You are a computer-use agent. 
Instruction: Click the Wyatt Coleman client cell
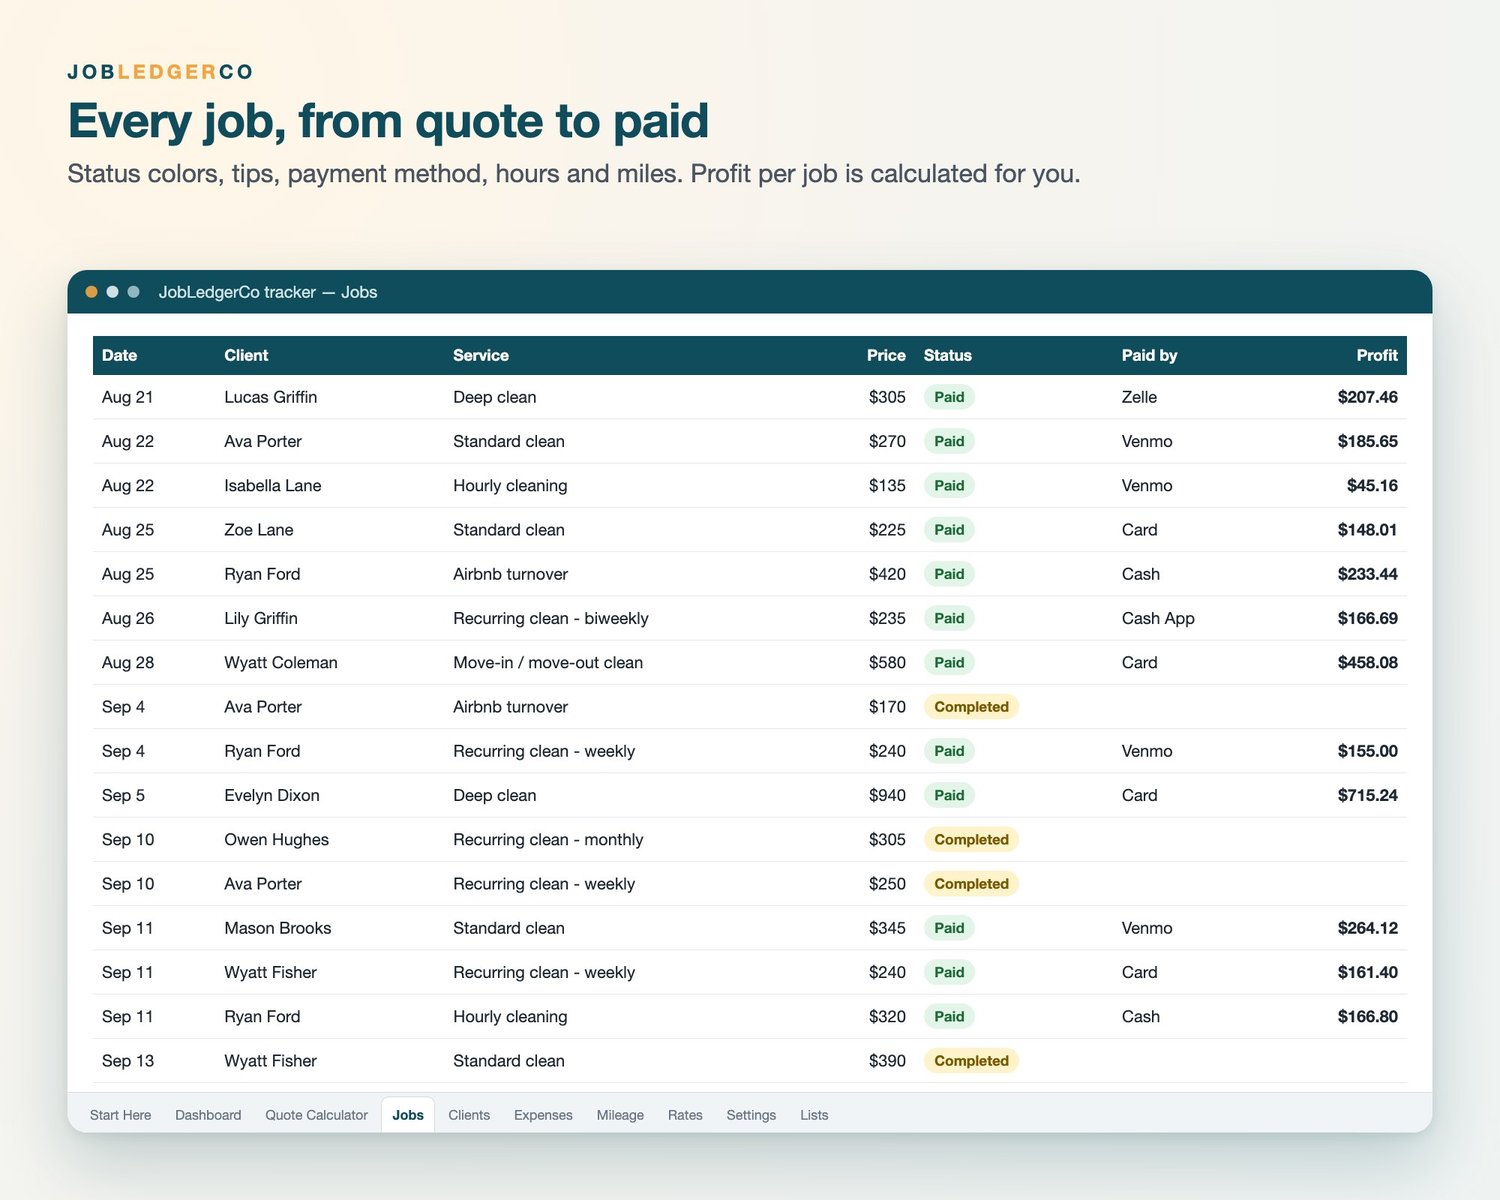click(x=281, y=663)
